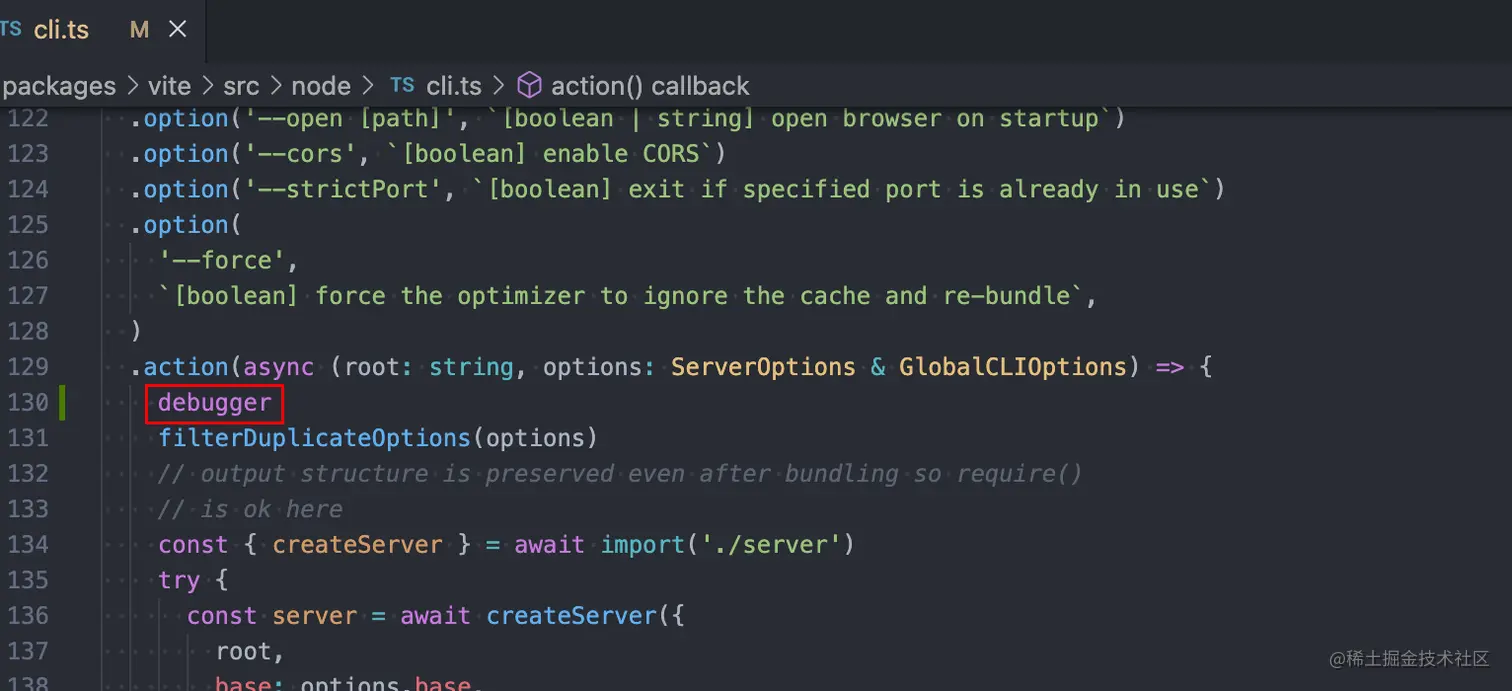Screen dimensions: 1512x691
Task: Select the cli.ts editor tab
Action: (x=60, y=30)
